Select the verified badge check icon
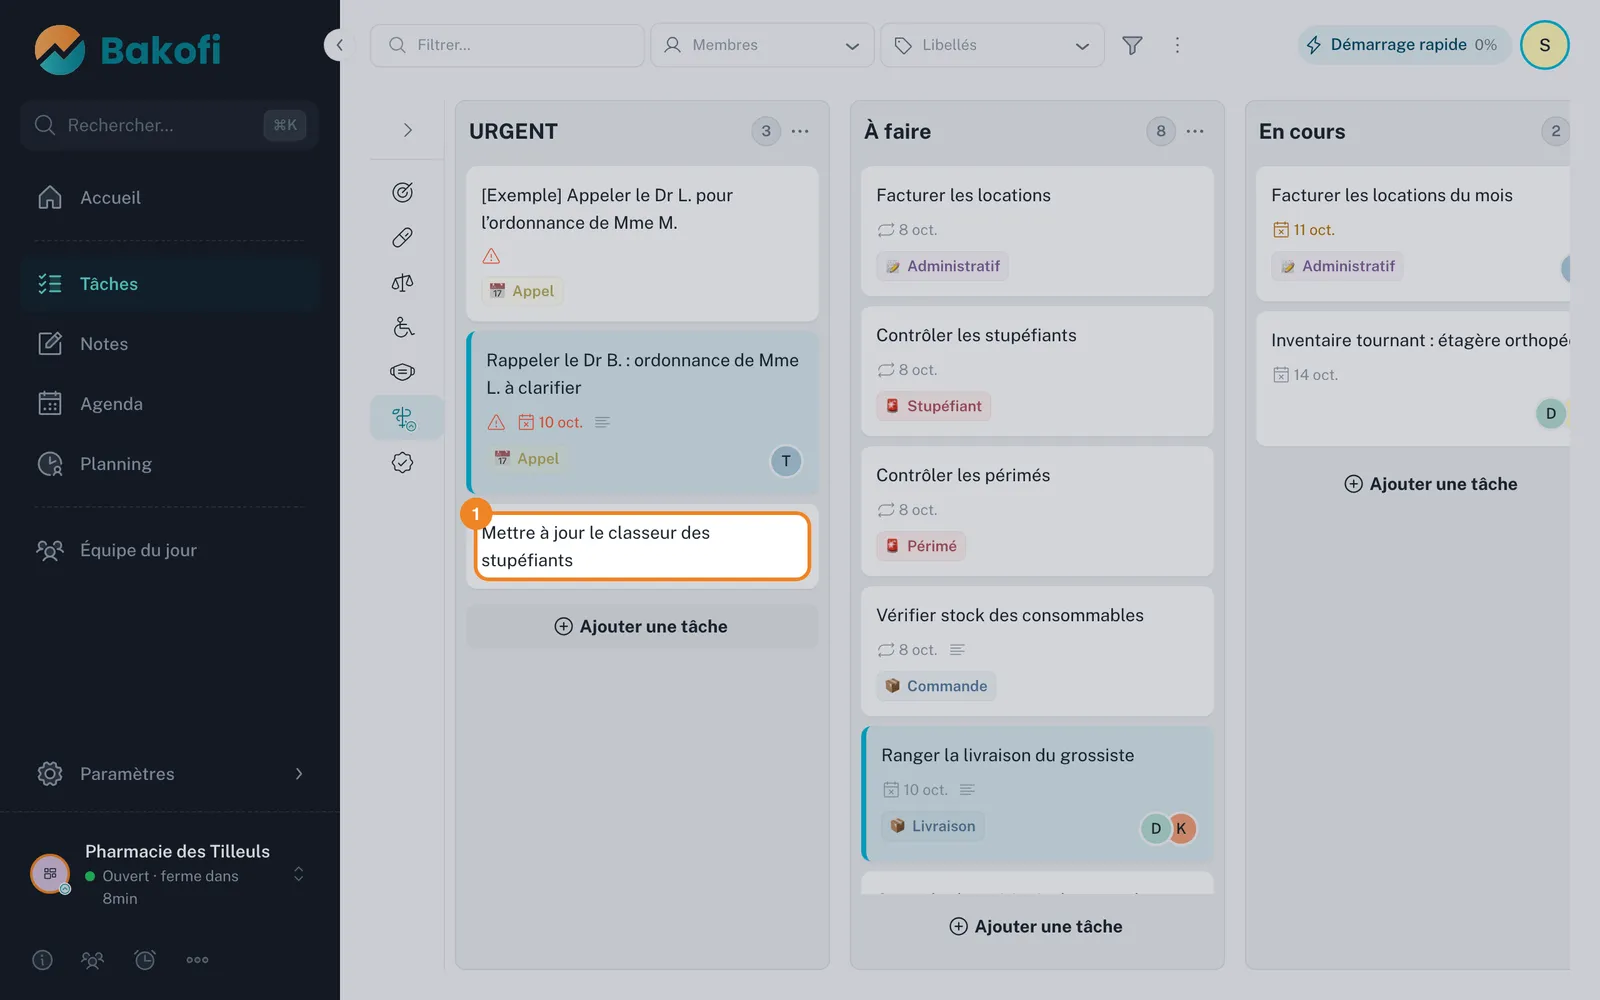This screenshot has height=1000, width=1600. point(403,462)
